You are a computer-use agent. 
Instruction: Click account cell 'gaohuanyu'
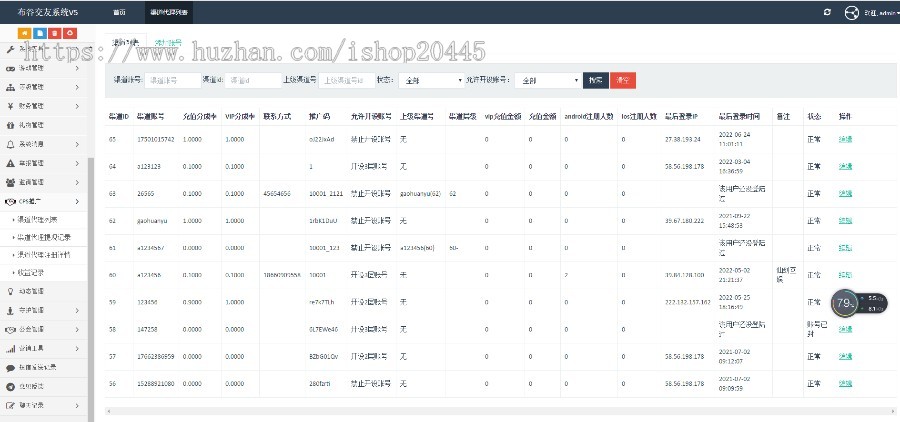point(152,220)
